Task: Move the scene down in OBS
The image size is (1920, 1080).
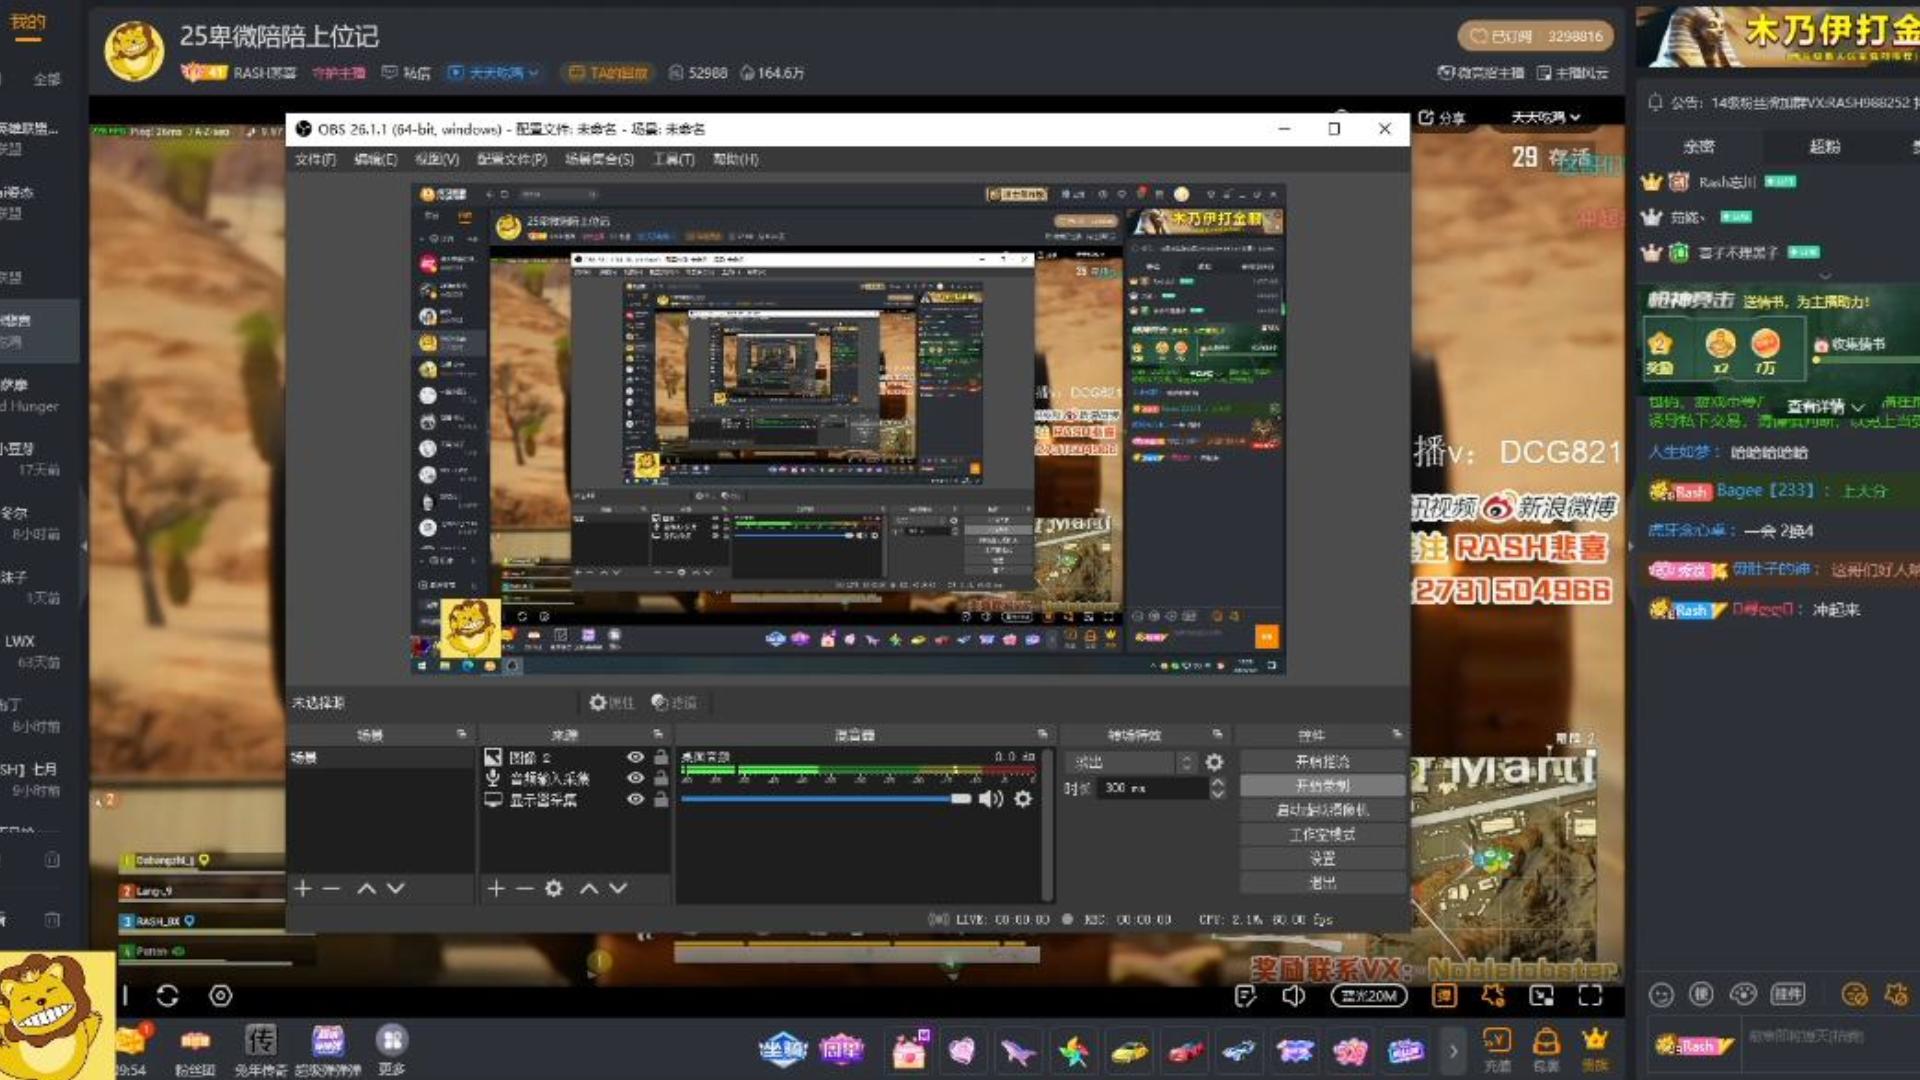Action: point(396,888)
